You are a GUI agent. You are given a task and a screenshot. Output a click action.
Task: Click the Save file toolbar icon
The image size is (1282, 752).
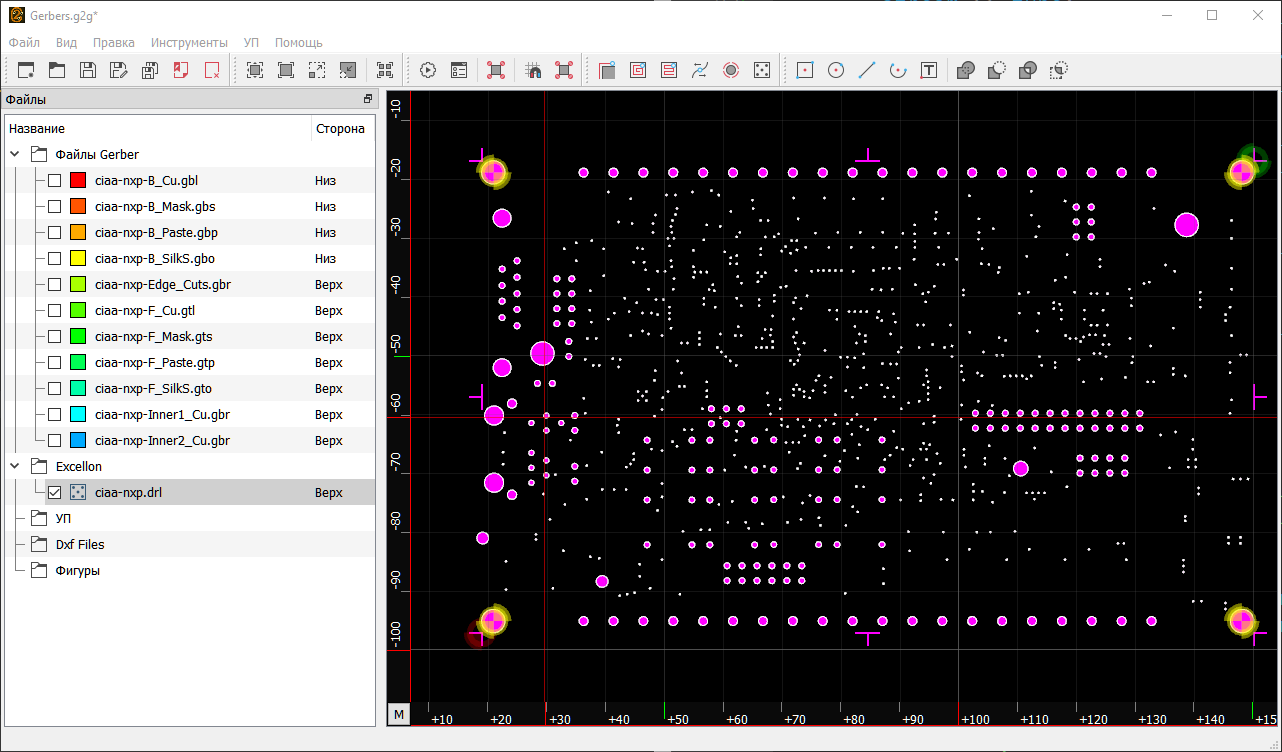coord(88,70)
